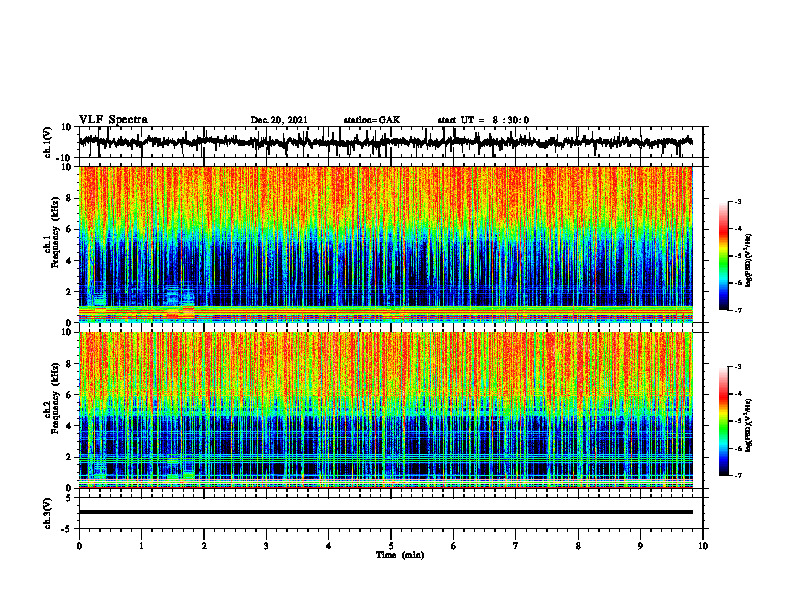Select the "start UT = 8 :30: 0" text
This screenshot has width=792, height=612.
click(483, 120)
